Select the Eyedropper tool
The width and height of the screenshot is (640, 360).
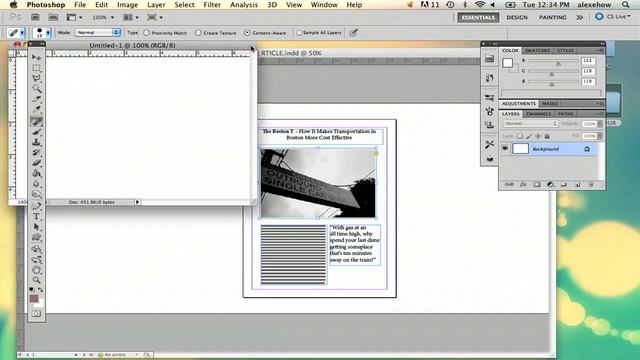[x=36, y=109]
